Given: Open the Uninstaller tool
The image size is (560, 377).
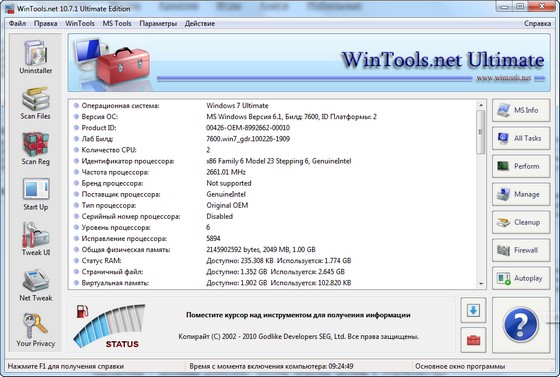Looking at the screenshot, I should [x=36, y=57].
